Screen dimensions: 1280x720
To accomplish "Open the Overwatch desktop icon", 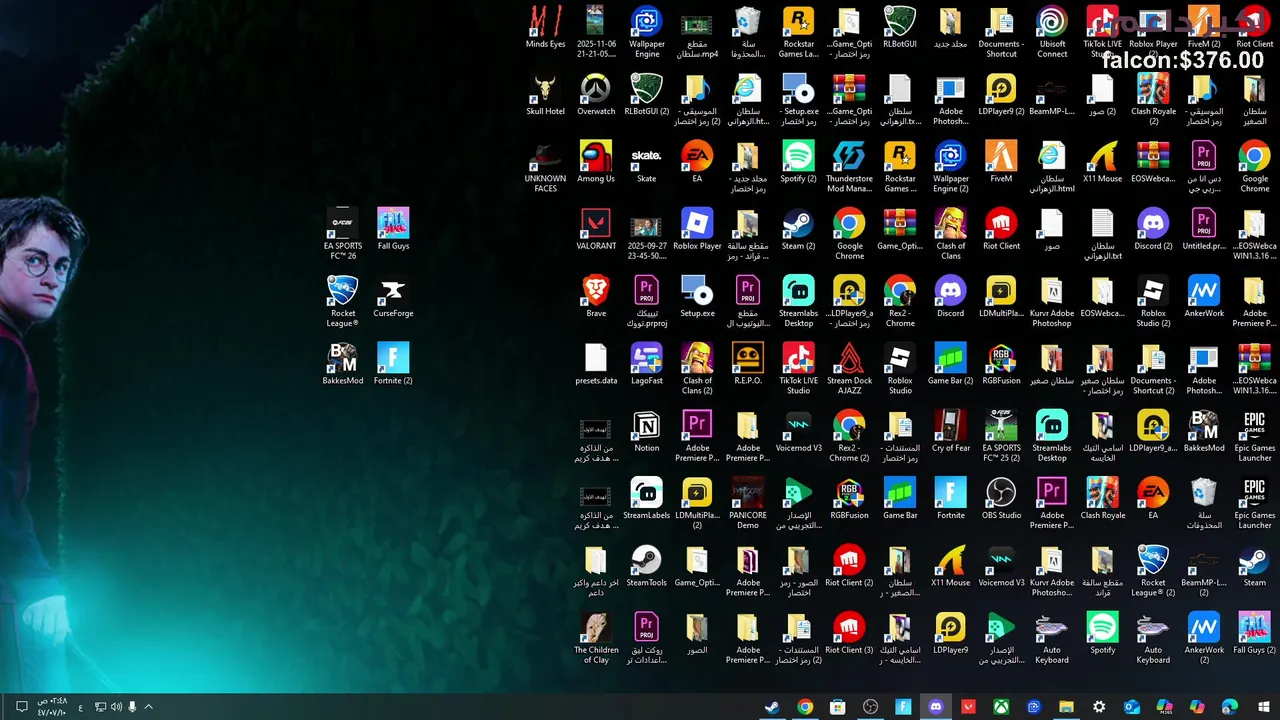I will 596,95.
